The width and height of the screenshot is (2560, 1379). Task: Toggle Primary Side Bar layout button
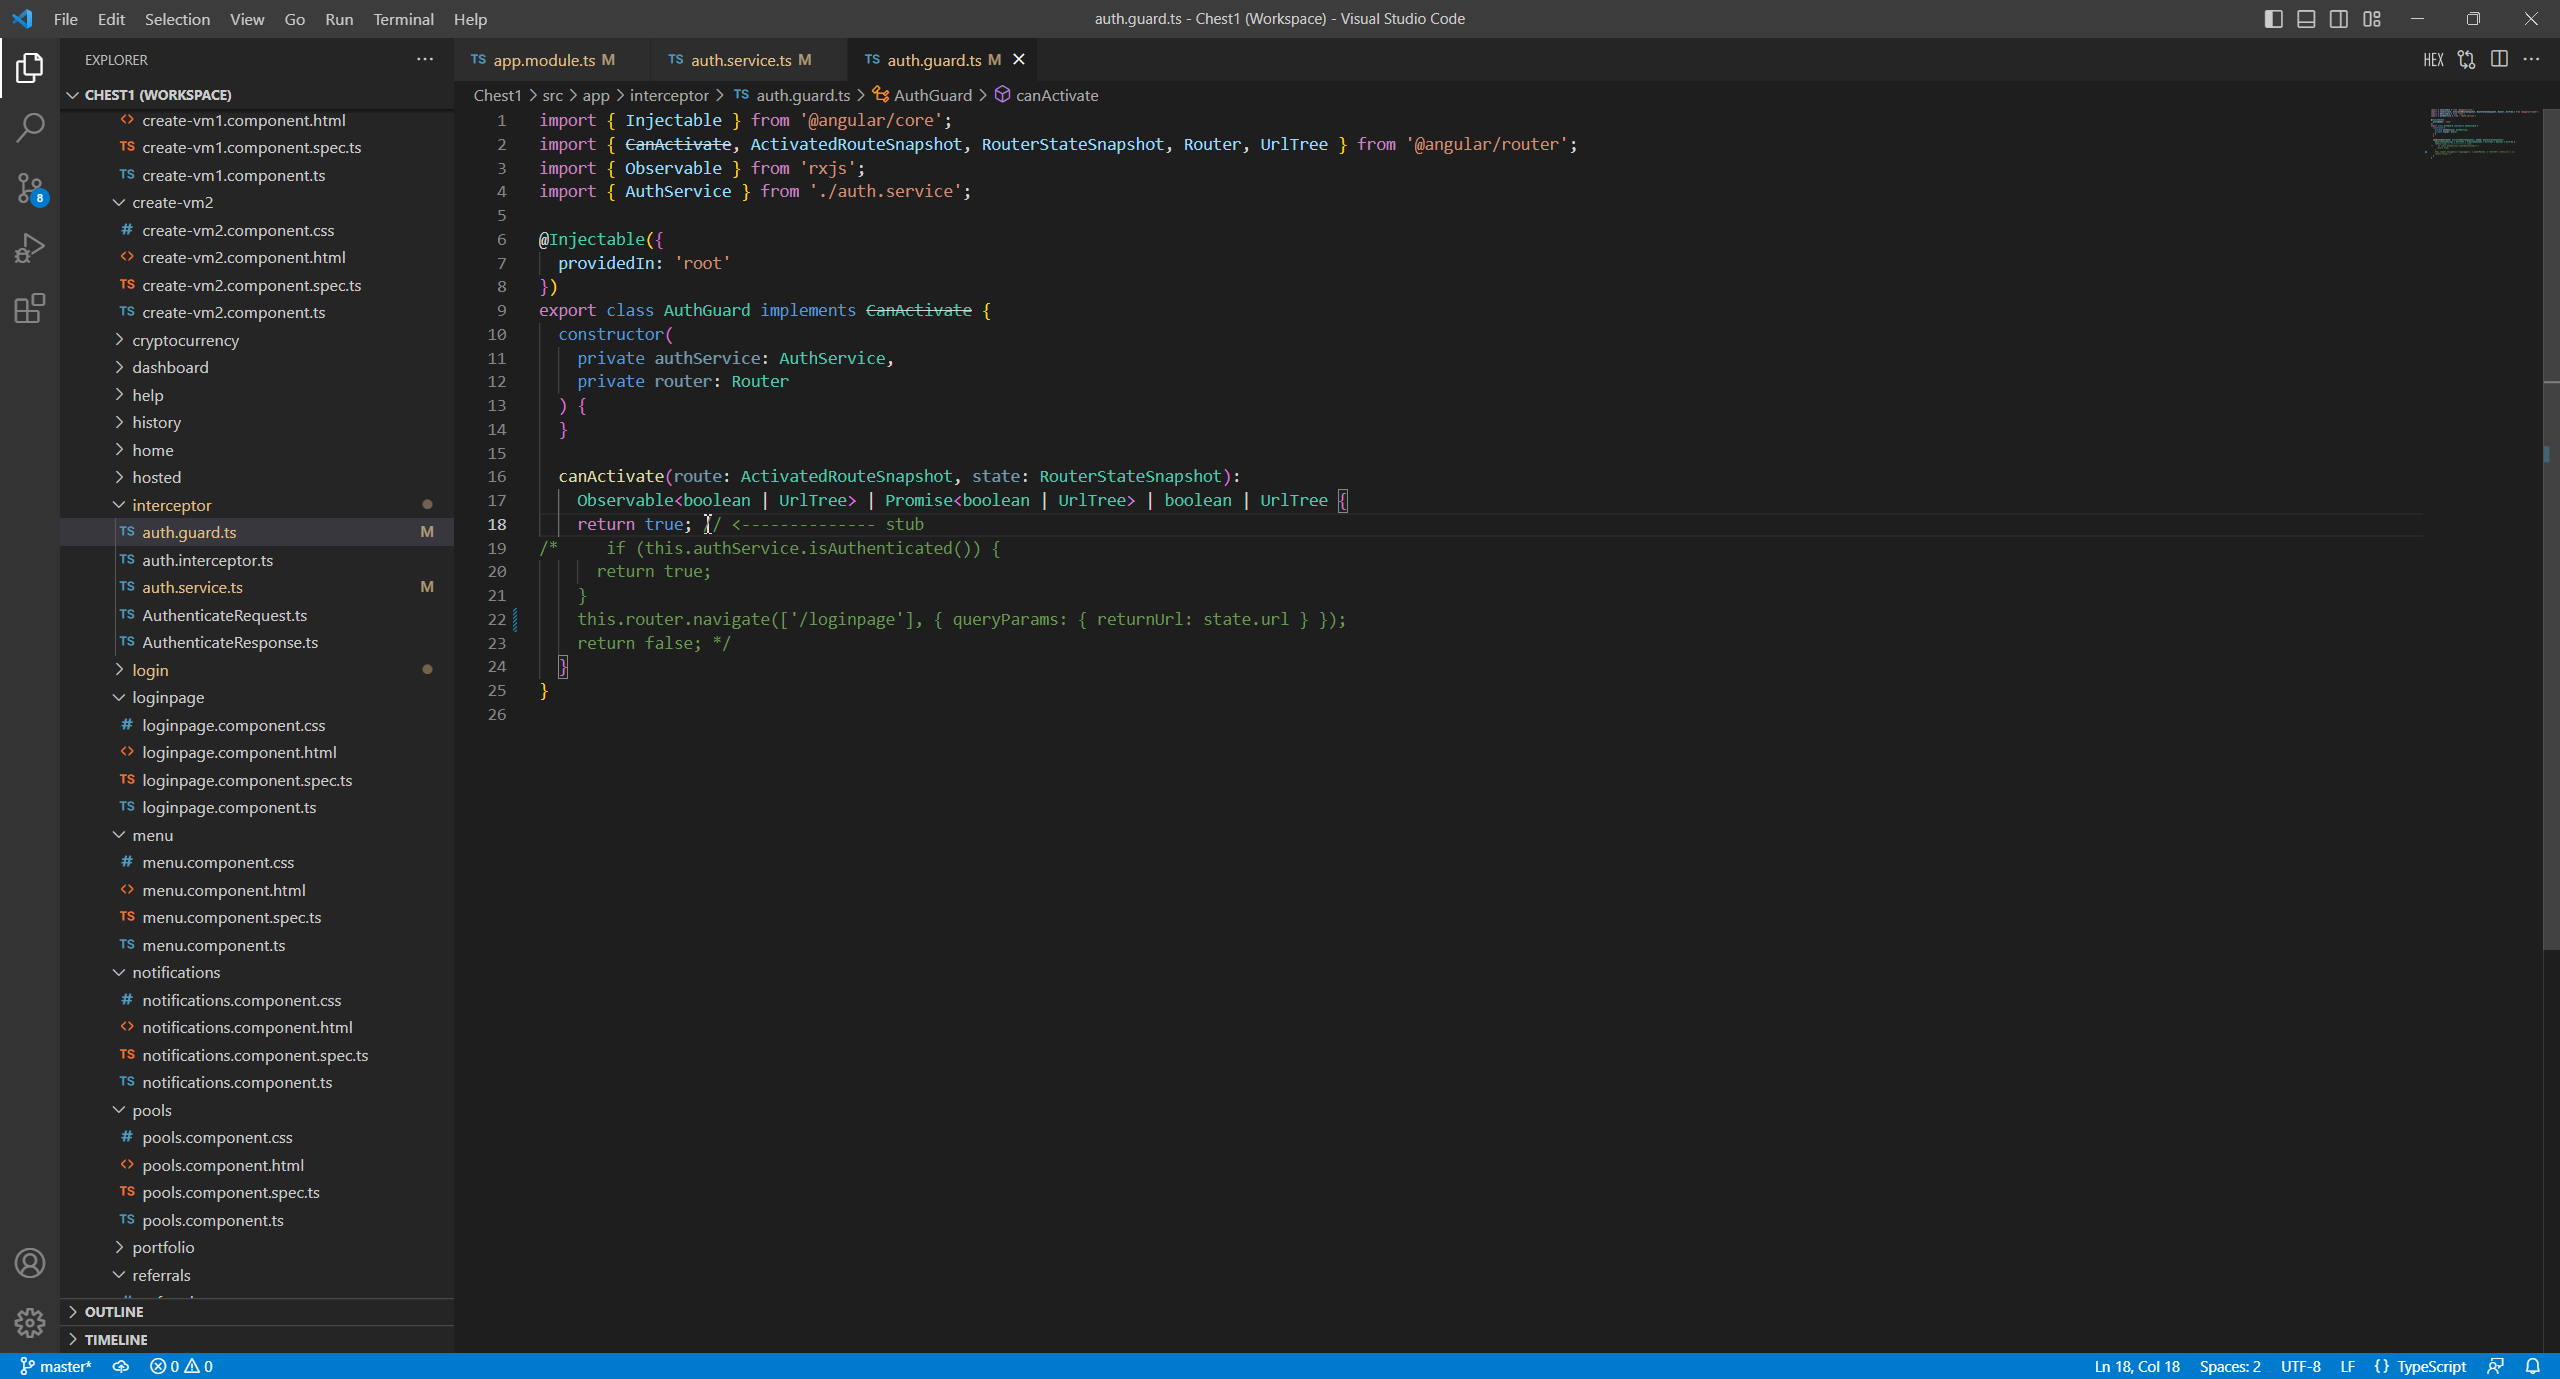pyautogui.click(x=2273, y=19)
